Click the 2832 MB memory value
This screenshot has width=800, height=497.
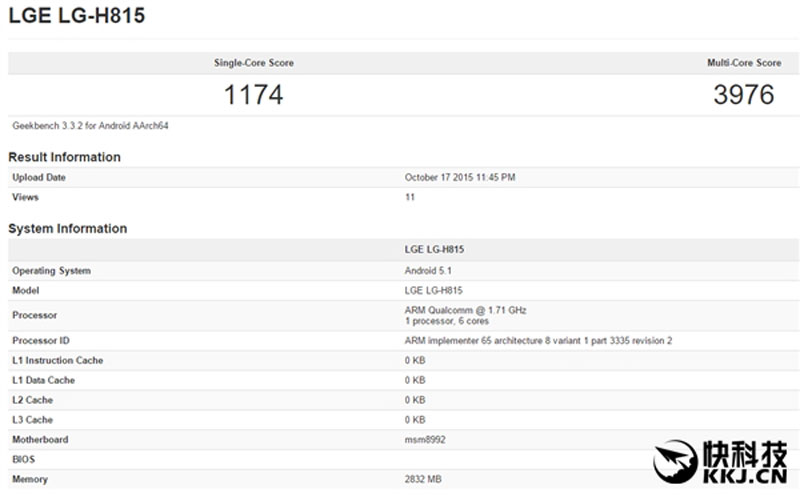423,480
